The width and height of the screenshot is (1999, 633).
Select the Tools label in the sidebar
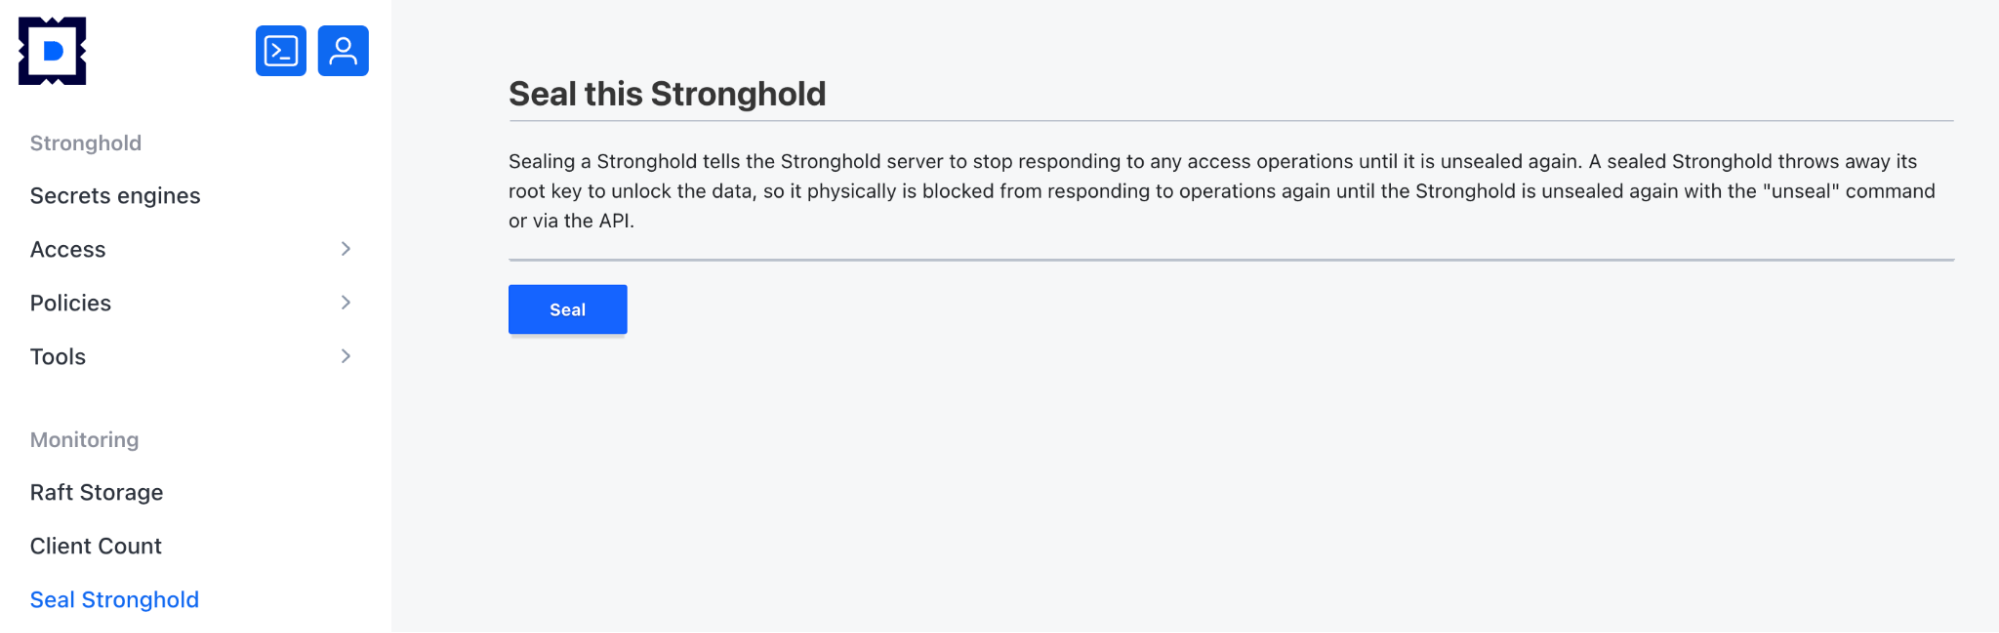point(58,357)
